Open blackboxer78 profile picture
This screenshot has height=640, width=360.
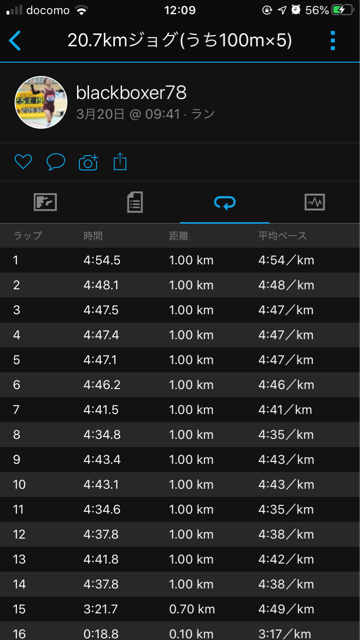click(x=41, y=102)
